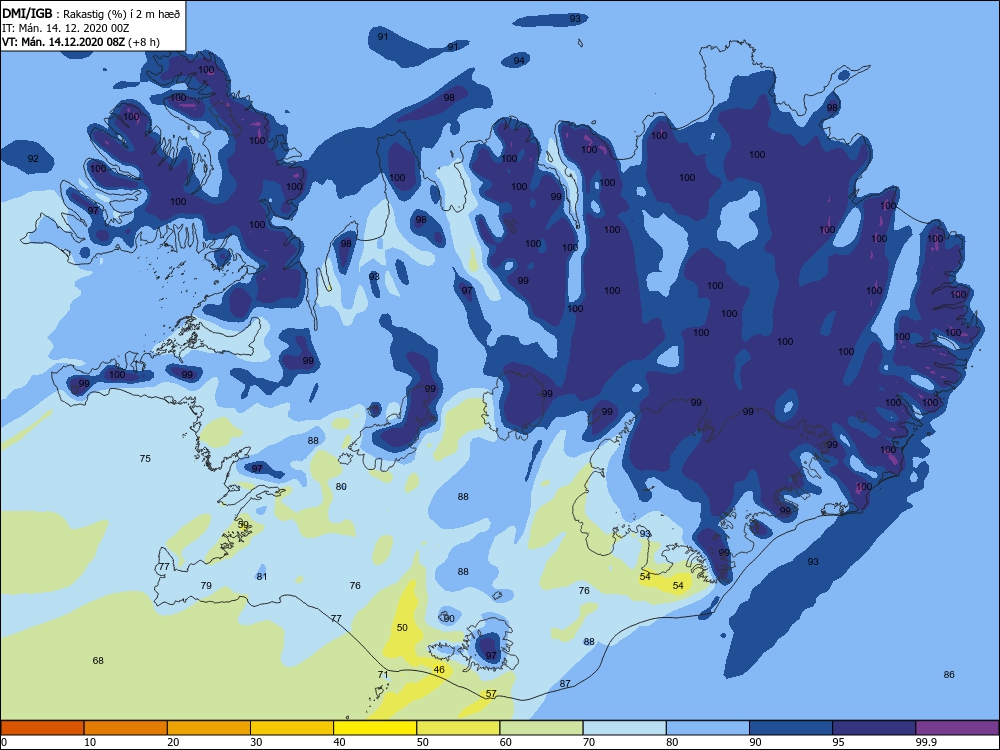
Task: Click the humidity value 86 in the southeast sea
Action: point(949,674)
